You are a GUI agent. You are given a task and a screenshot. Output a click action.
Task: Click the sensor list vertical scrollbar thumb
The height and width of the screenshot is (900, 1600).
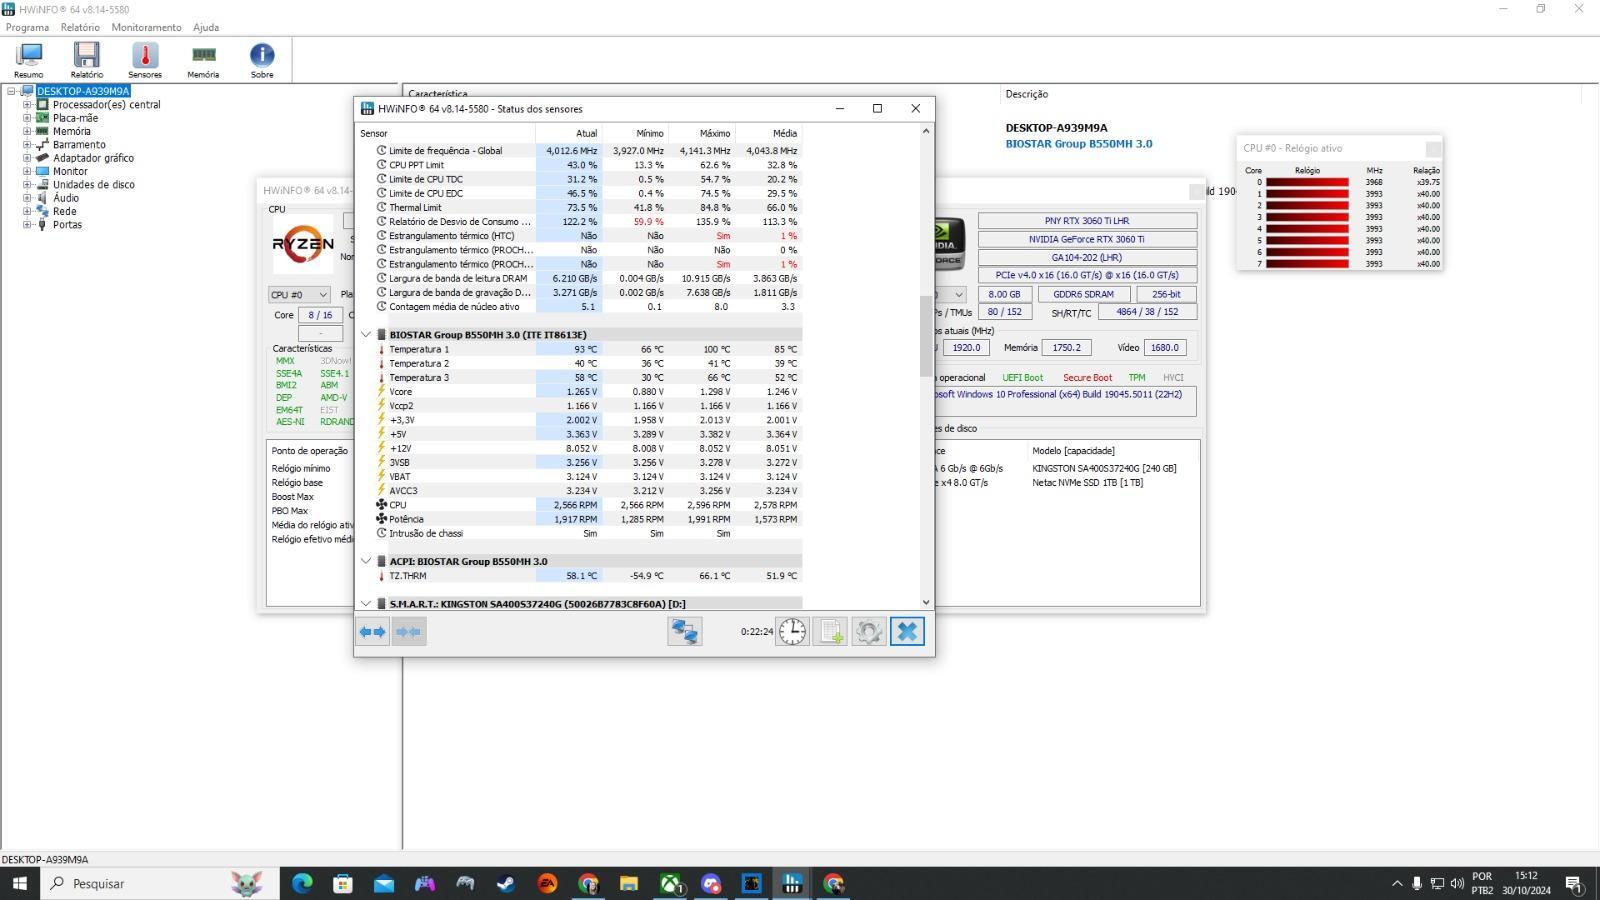click(x=926, y=336)
